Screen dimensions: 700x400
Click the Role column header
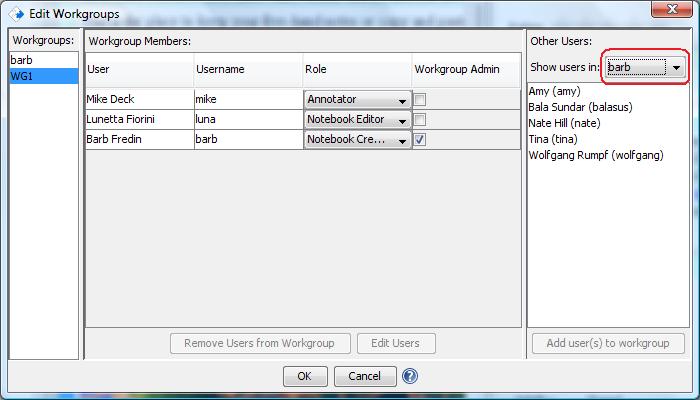[358, 70]
